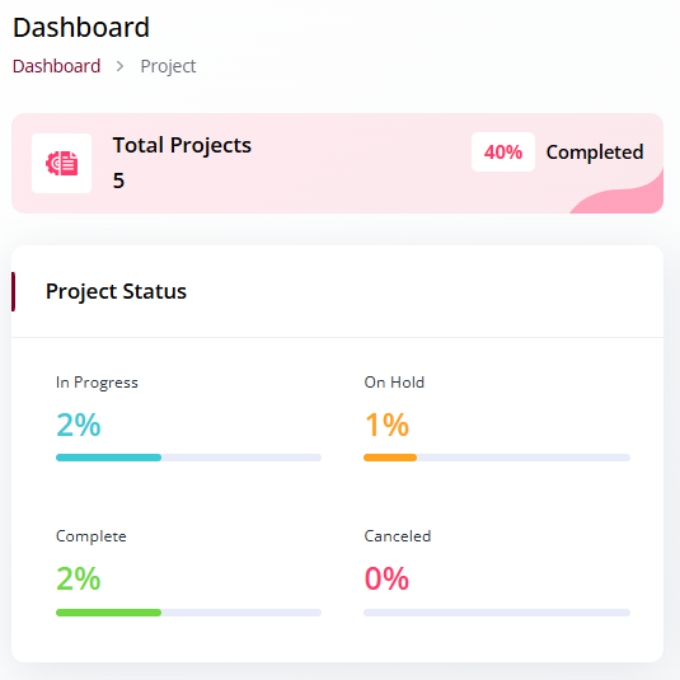
Task: Click the Project Status card heading
Action: point(116,291)
